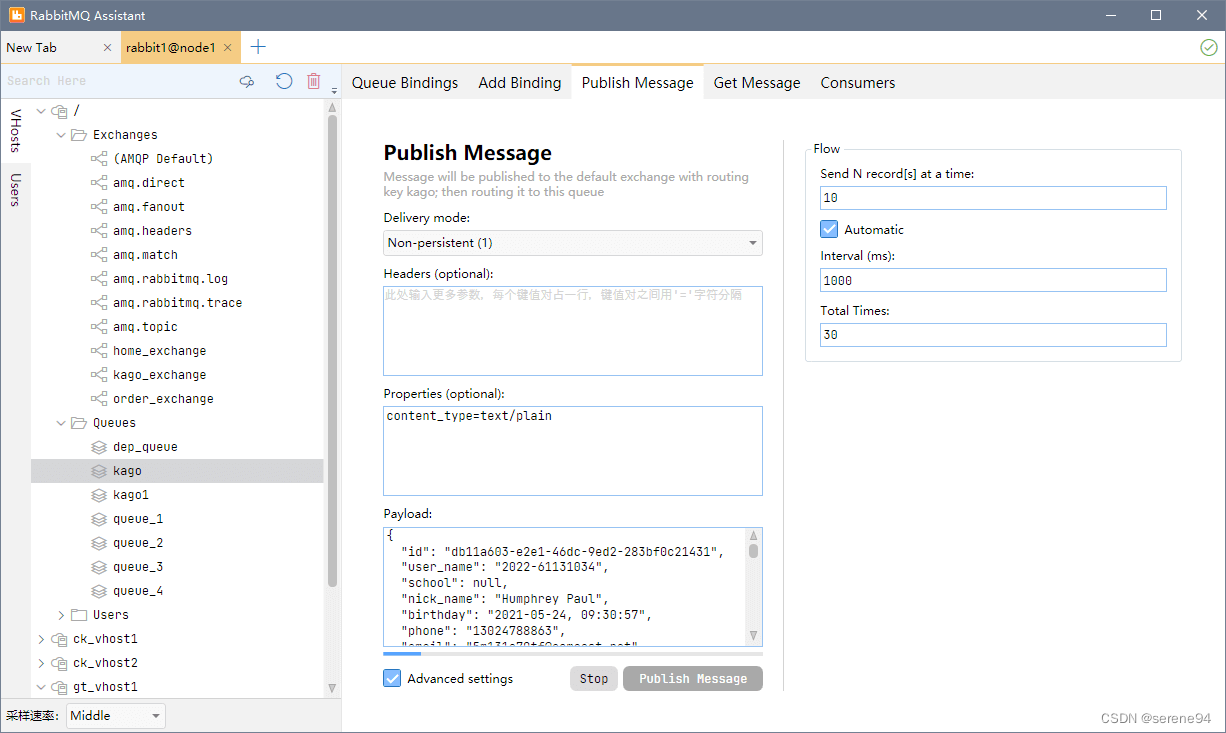This screenshot has width=1226, height=733.
Task: Click the Queues folder icon
Action: coord(79,423)
